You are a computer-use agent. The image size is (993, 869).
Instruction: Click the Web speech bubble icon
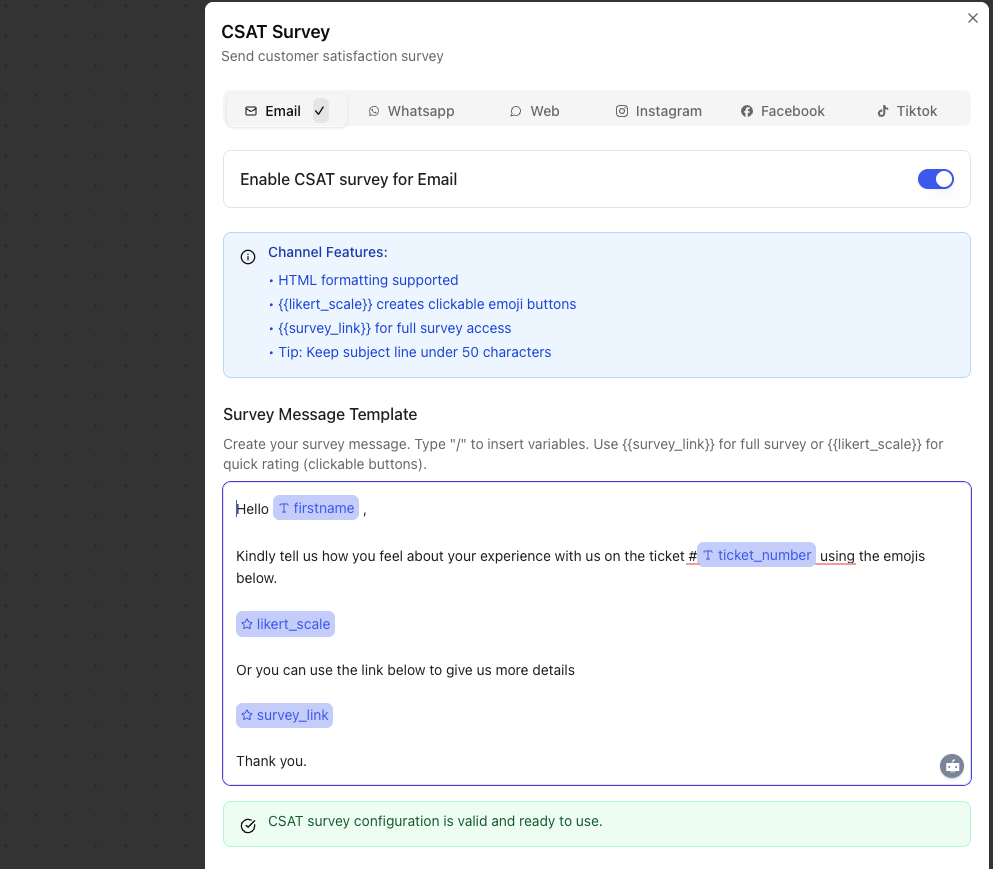[x=515, y=111]
